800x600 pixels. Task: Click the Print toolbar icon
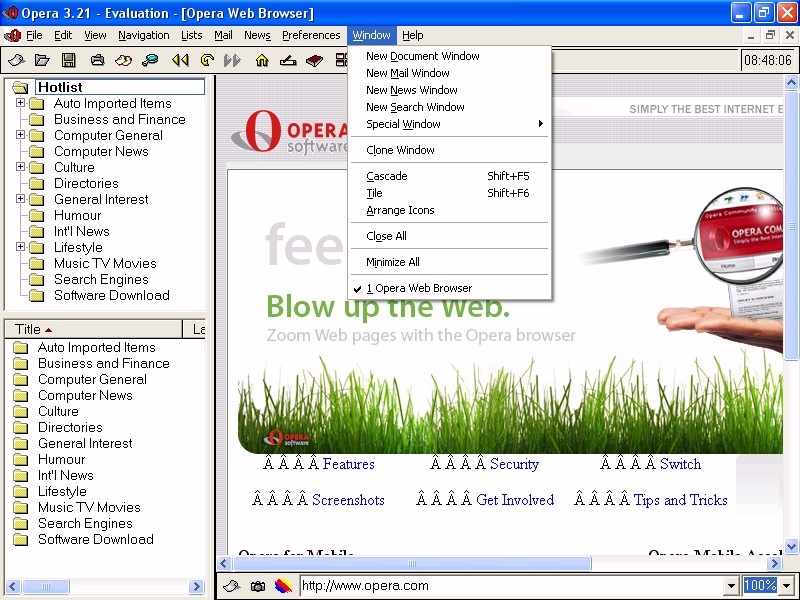click(x=97, y=60)
